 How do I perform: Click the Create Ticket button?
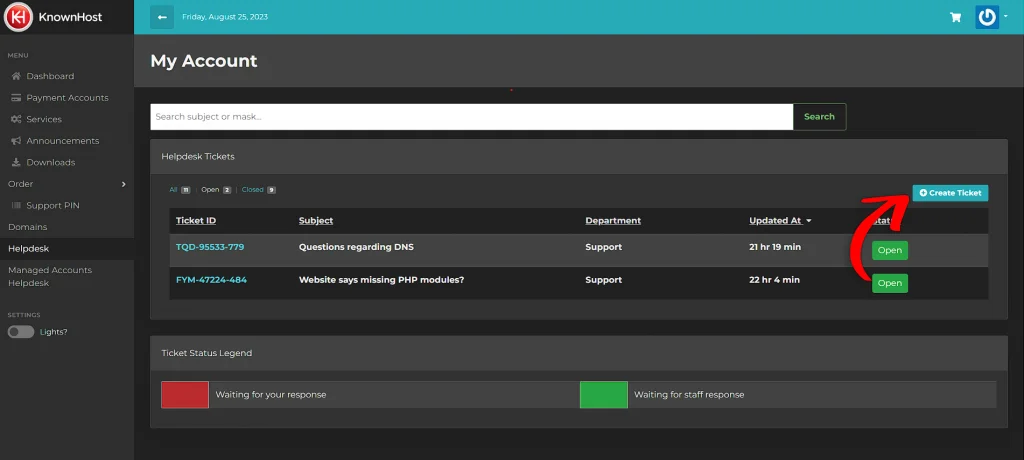[950, 193]
